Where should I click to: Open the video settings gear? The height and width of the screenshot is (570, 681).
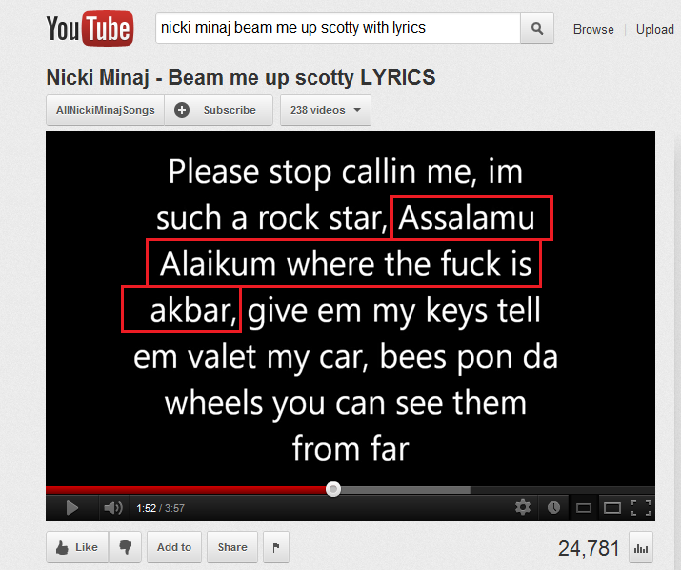(x=523, y=507)
